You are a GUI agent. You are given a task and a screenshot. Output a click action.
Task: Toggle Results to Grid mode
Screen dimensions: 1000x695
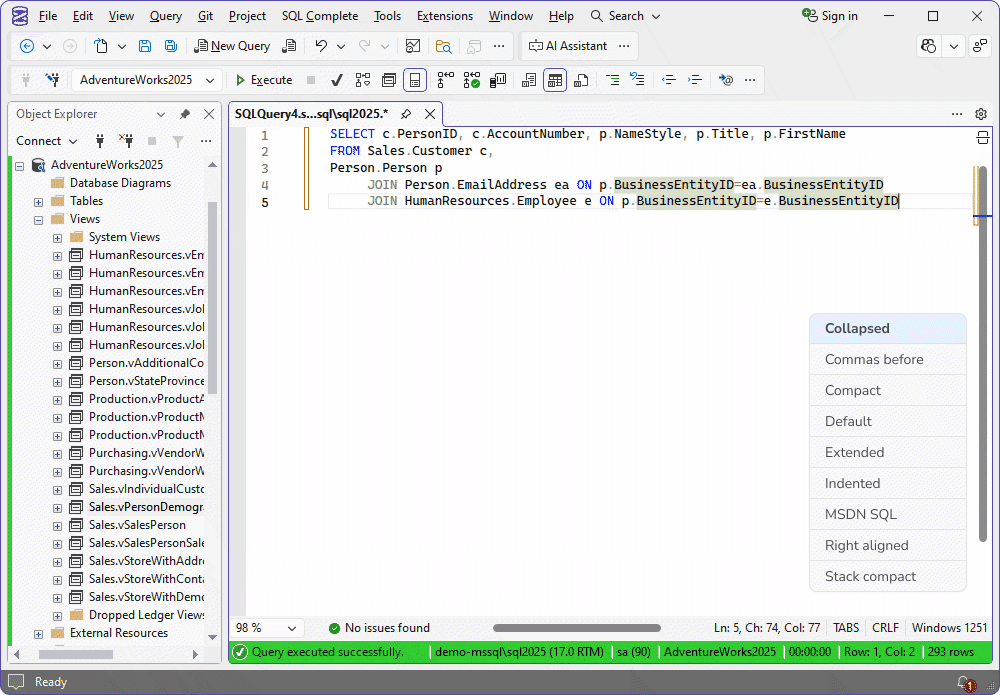pos(555,80)
